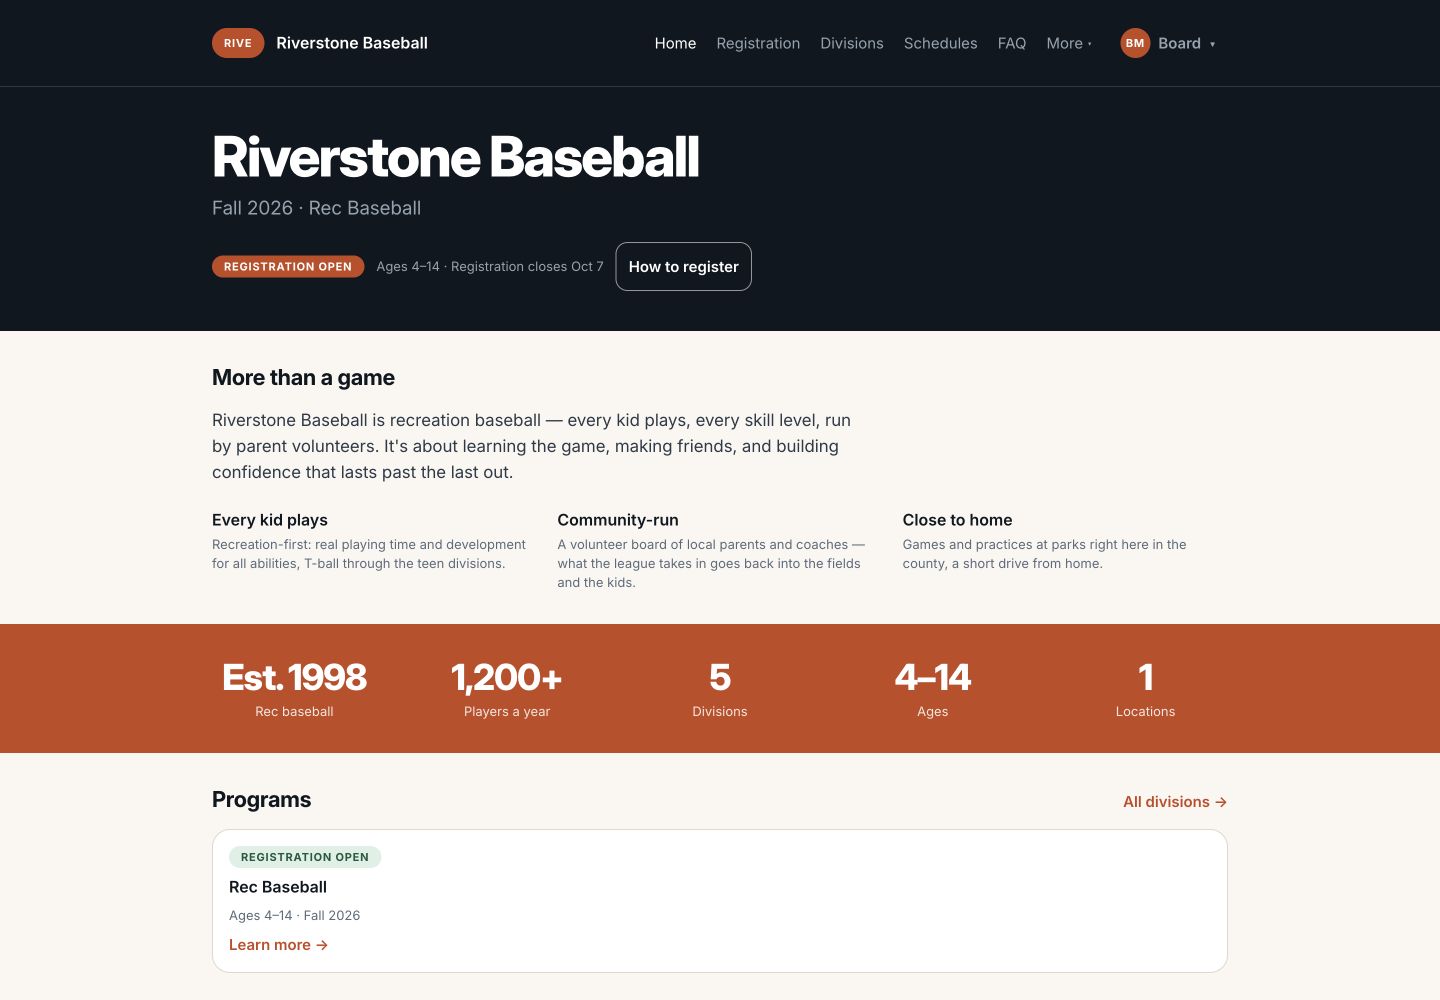Click the 1 Locations stat
The height and width of the screenshot is (1000, 1440).
click(1146, 689)
